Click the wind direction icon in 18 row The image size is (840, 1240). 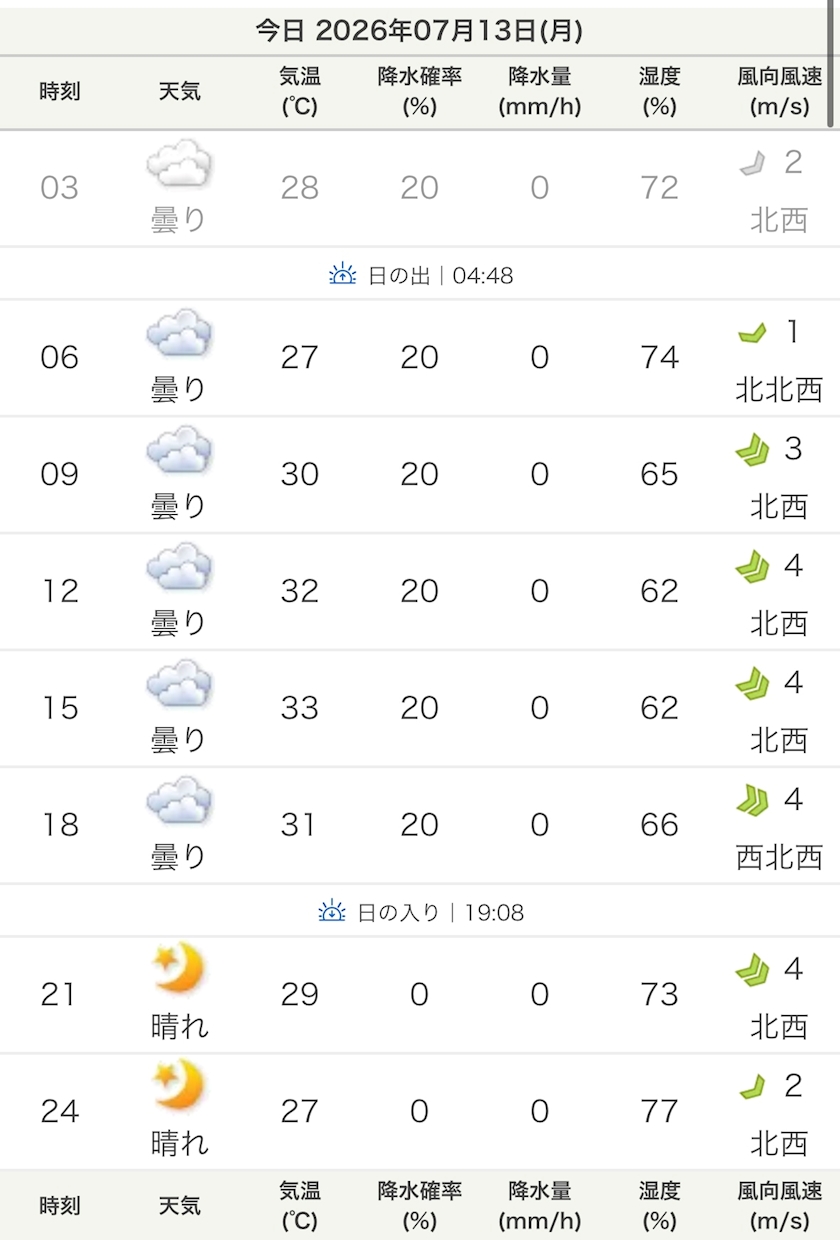[752, 800]
